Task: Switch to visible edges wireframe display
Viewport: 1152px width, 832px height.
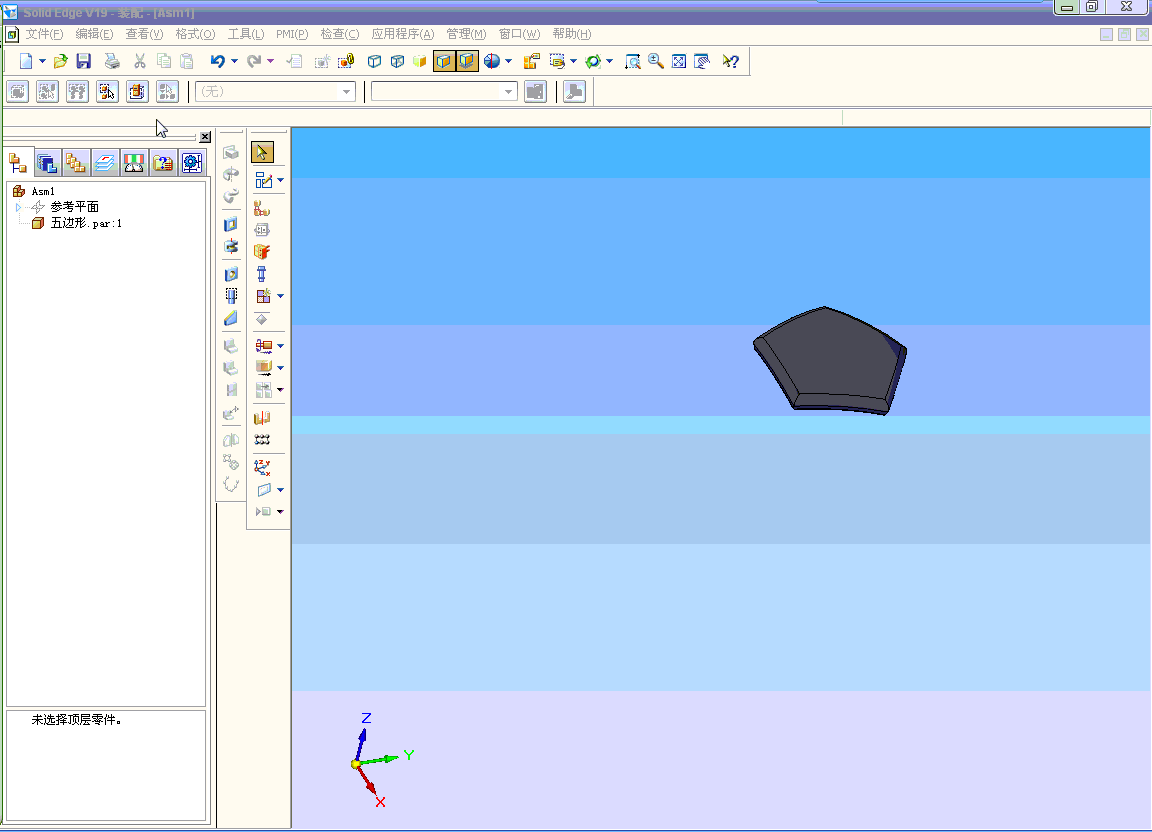Action: (374, 61)
